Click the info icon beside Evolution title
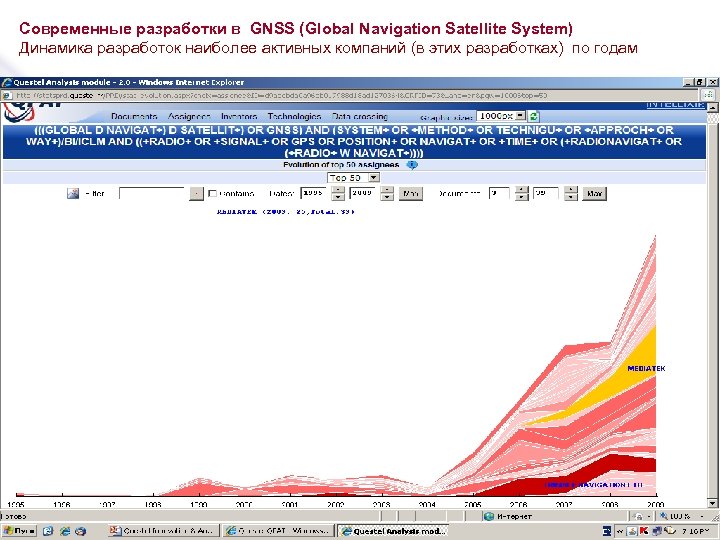 pos(412,165)
